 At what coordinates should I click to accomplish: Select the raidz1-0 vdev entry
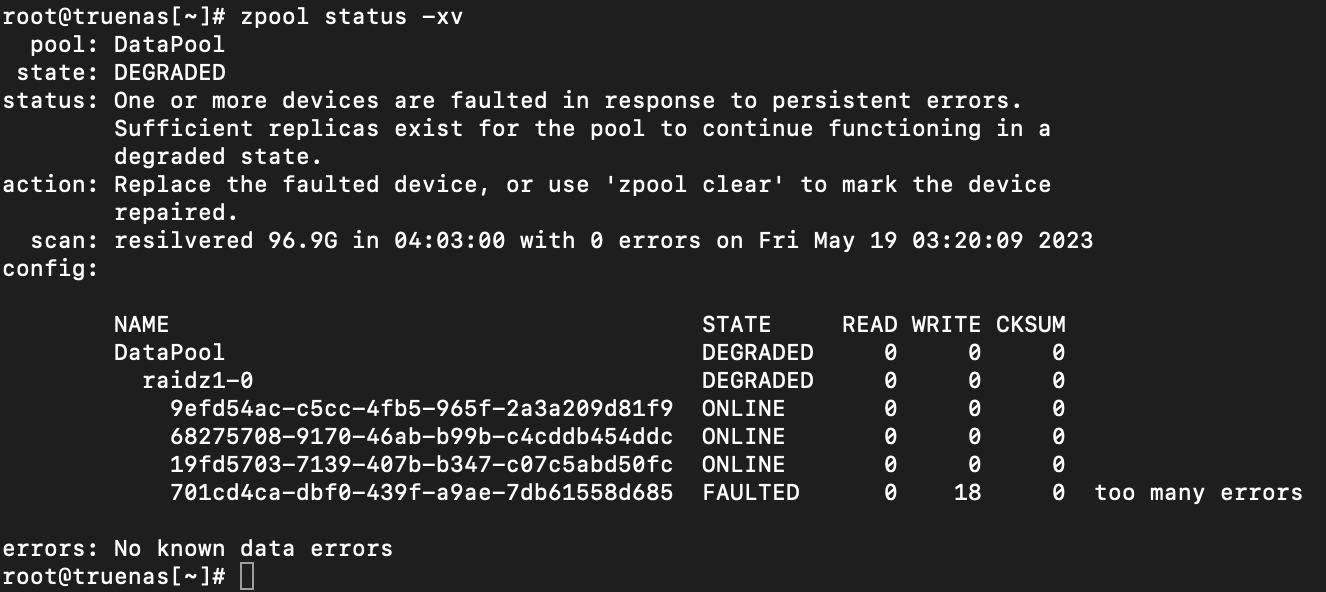point(184,381)
